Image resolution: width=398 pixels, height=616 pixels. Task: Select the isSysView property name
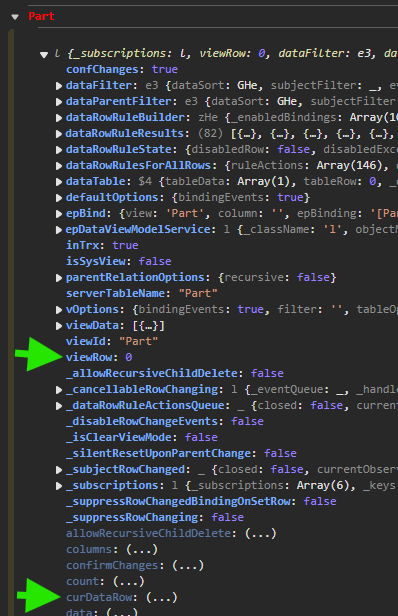[95, 261]
